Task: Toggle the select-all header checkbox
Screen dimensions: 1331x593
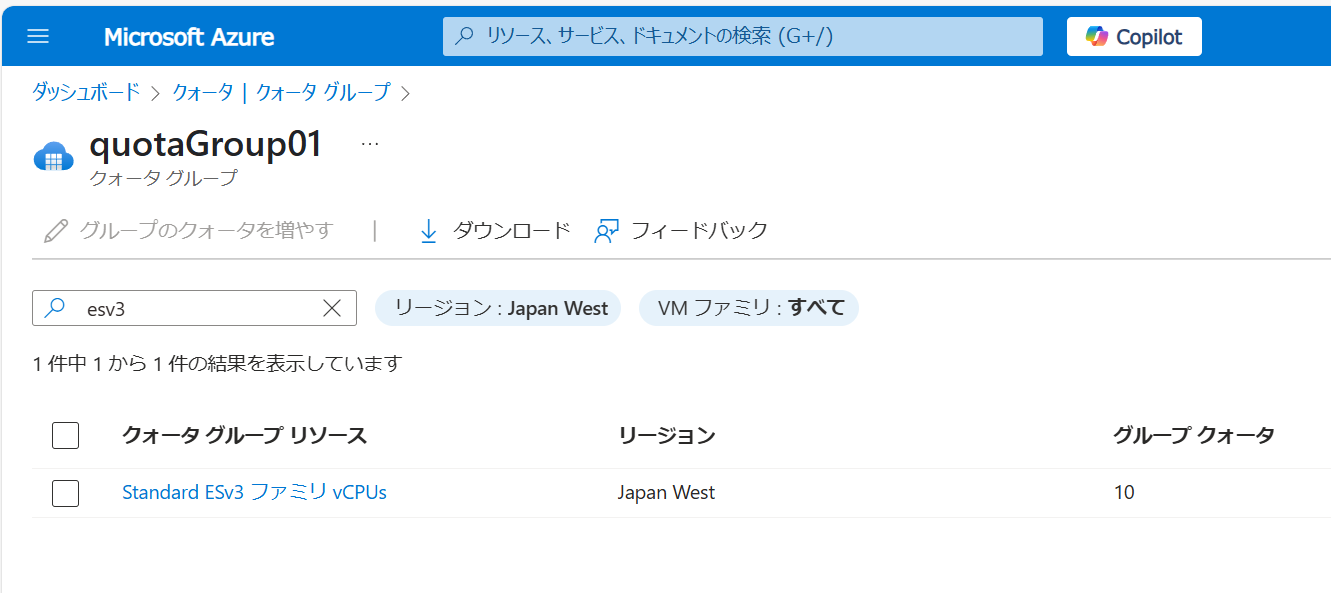Action: pos(65,435)
